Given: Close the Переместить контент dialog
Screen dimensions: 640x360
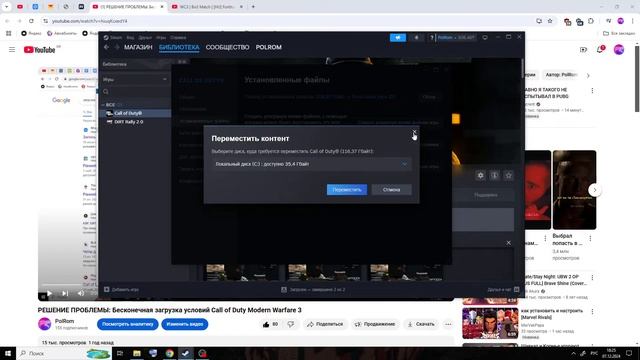Looking at the screenshot, I should click(414, 132).
